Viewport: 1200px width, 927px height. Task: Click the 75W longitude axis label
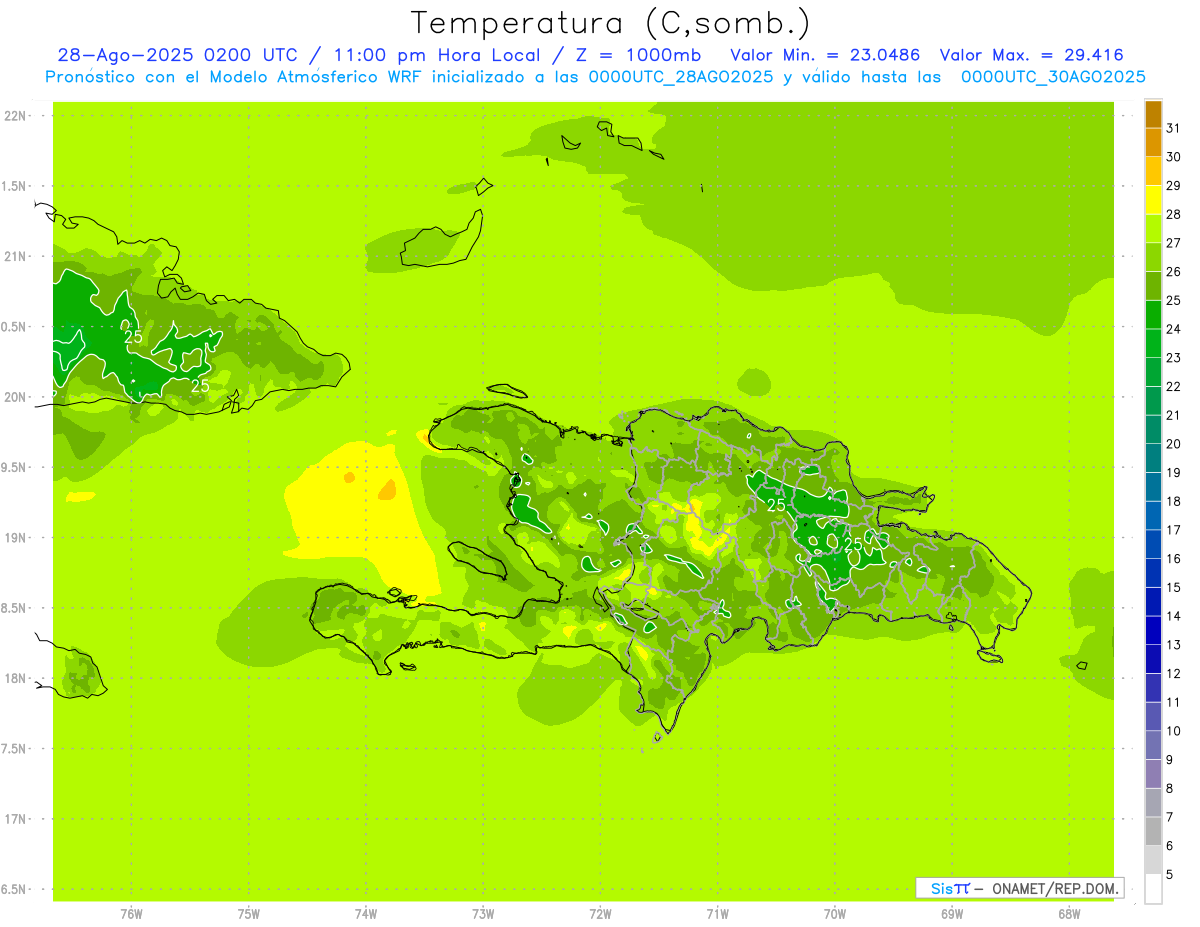click(x=249, y=913)
